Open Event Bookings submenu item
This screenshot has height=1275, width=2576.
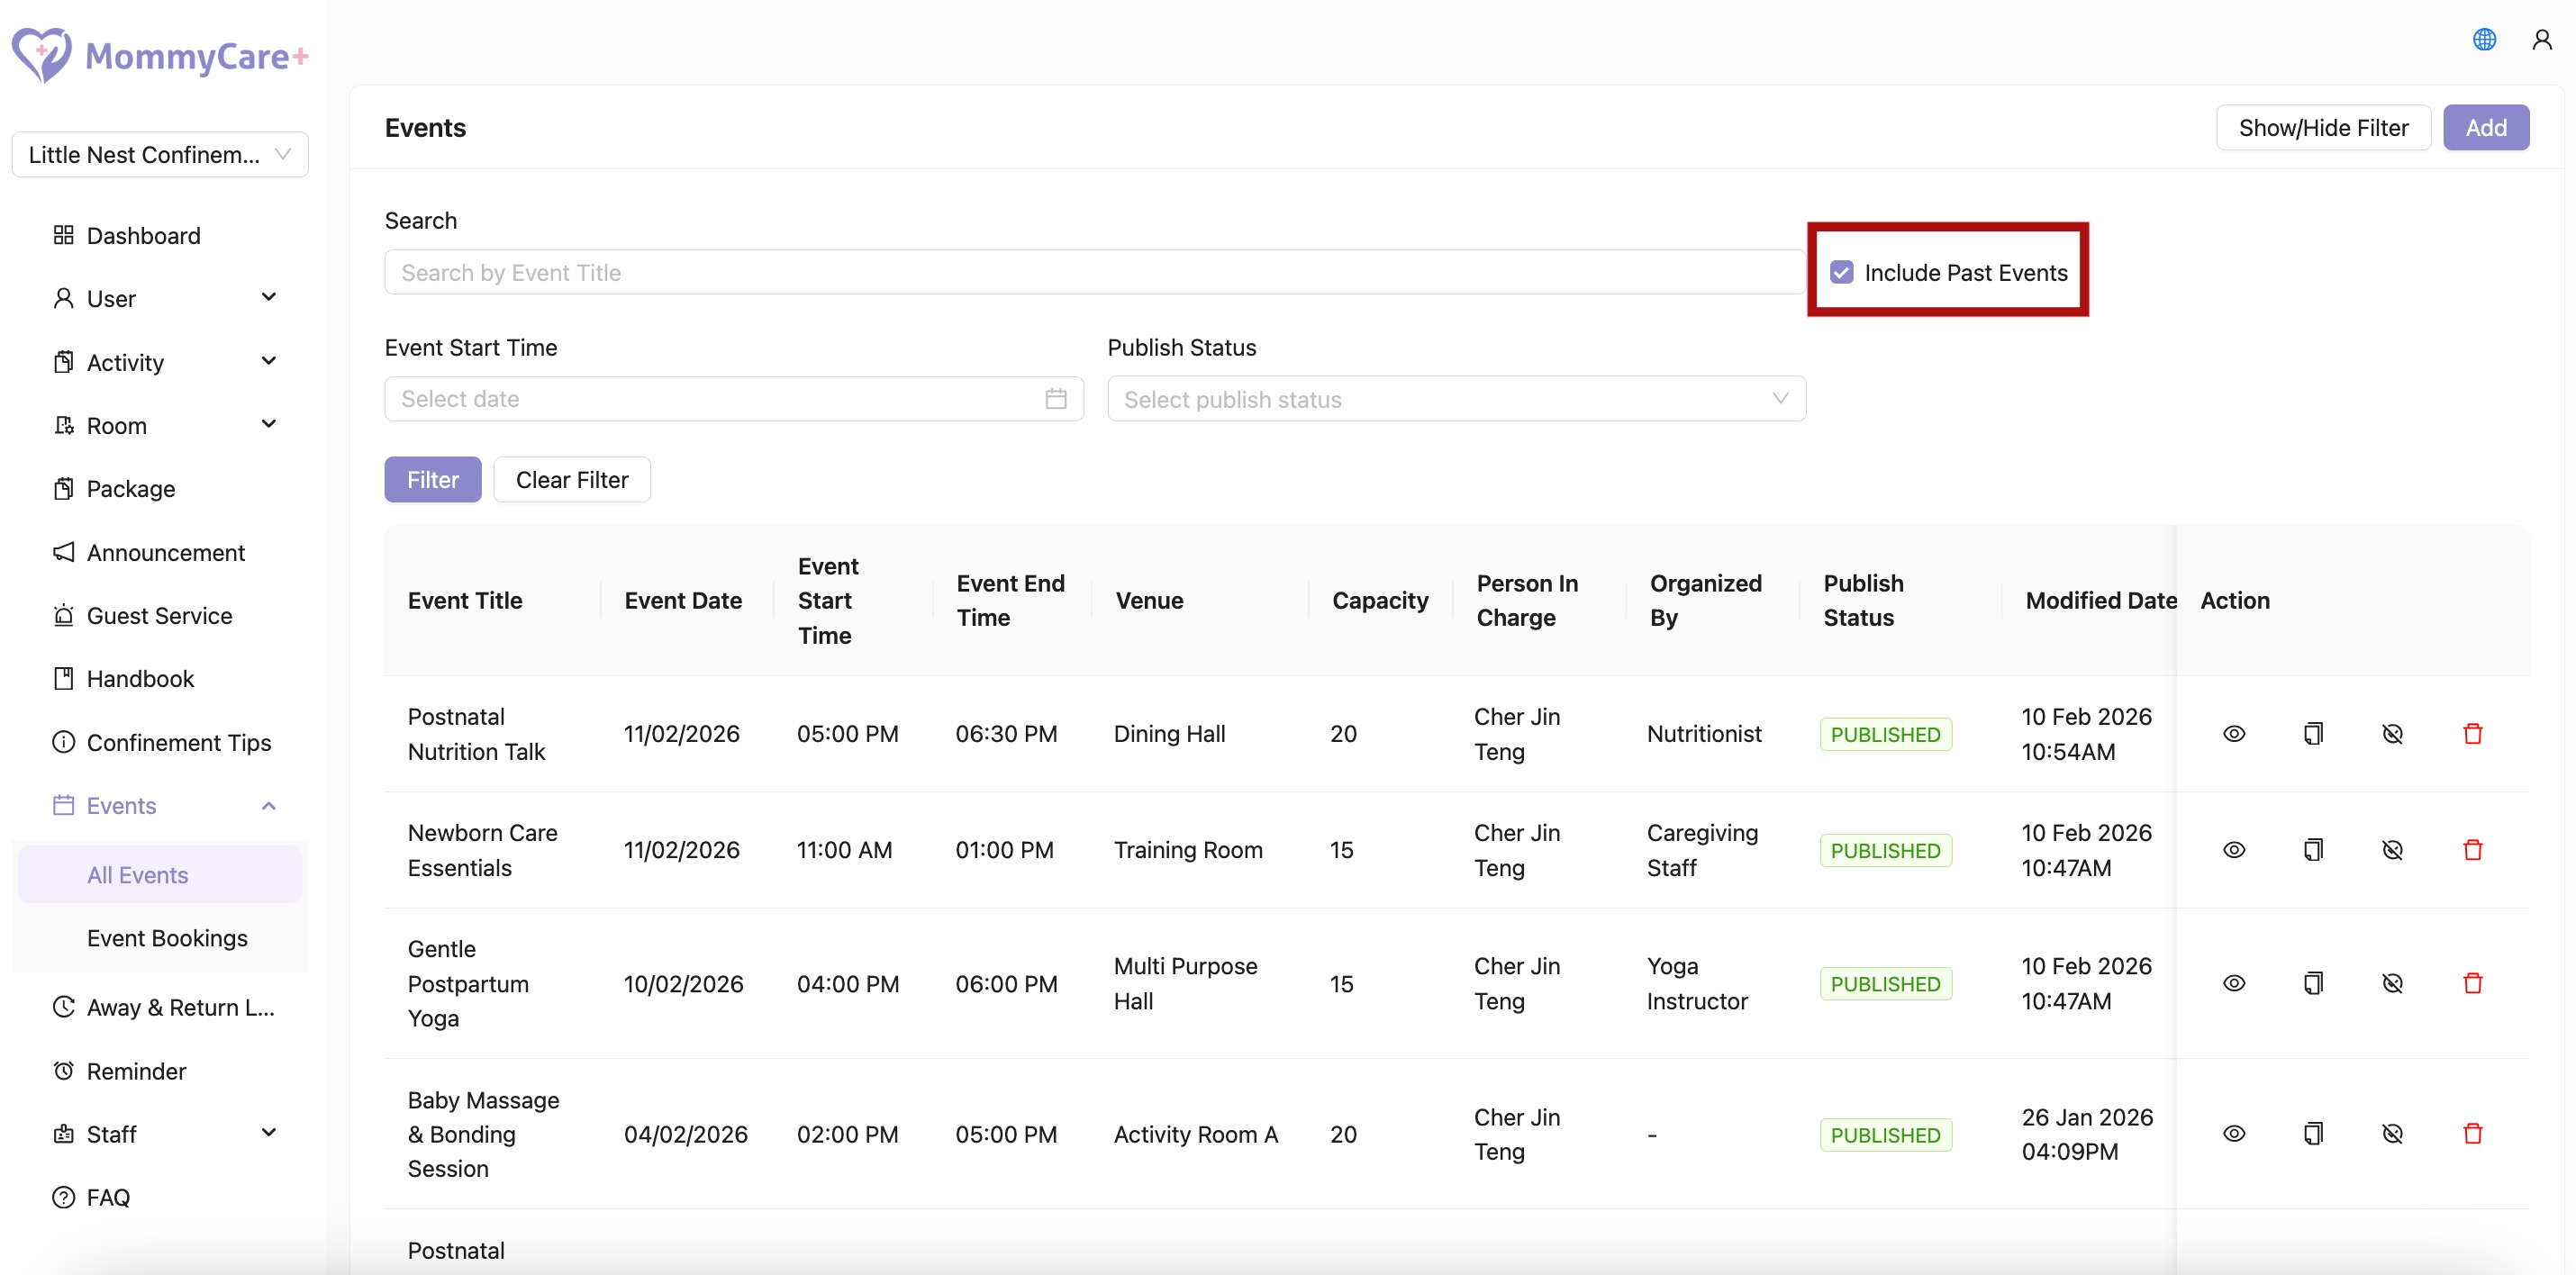[167, 938]
